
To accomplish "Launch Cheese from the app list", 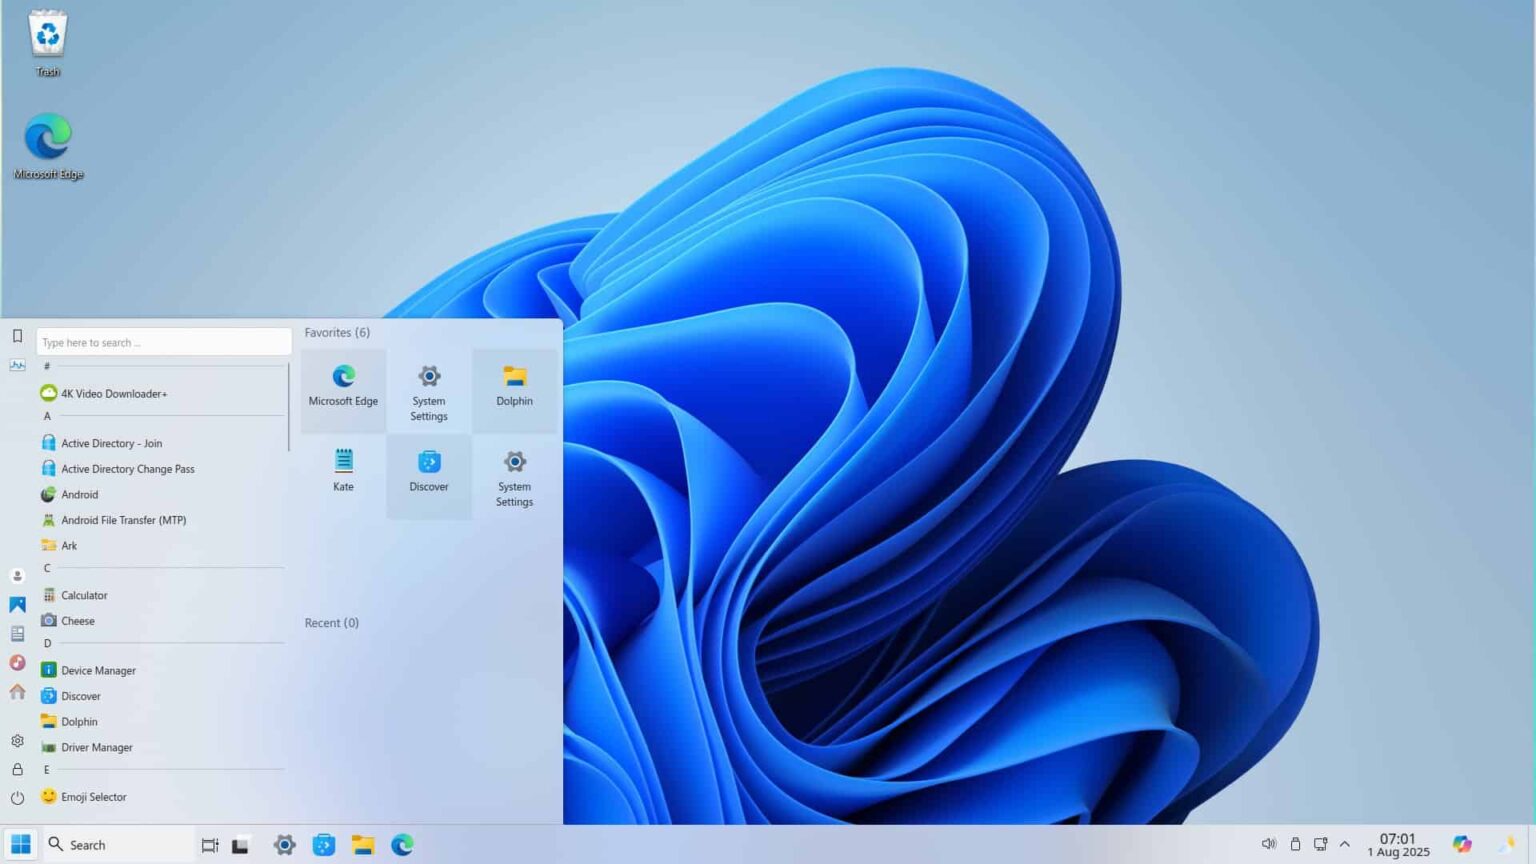I will point(78,620).
